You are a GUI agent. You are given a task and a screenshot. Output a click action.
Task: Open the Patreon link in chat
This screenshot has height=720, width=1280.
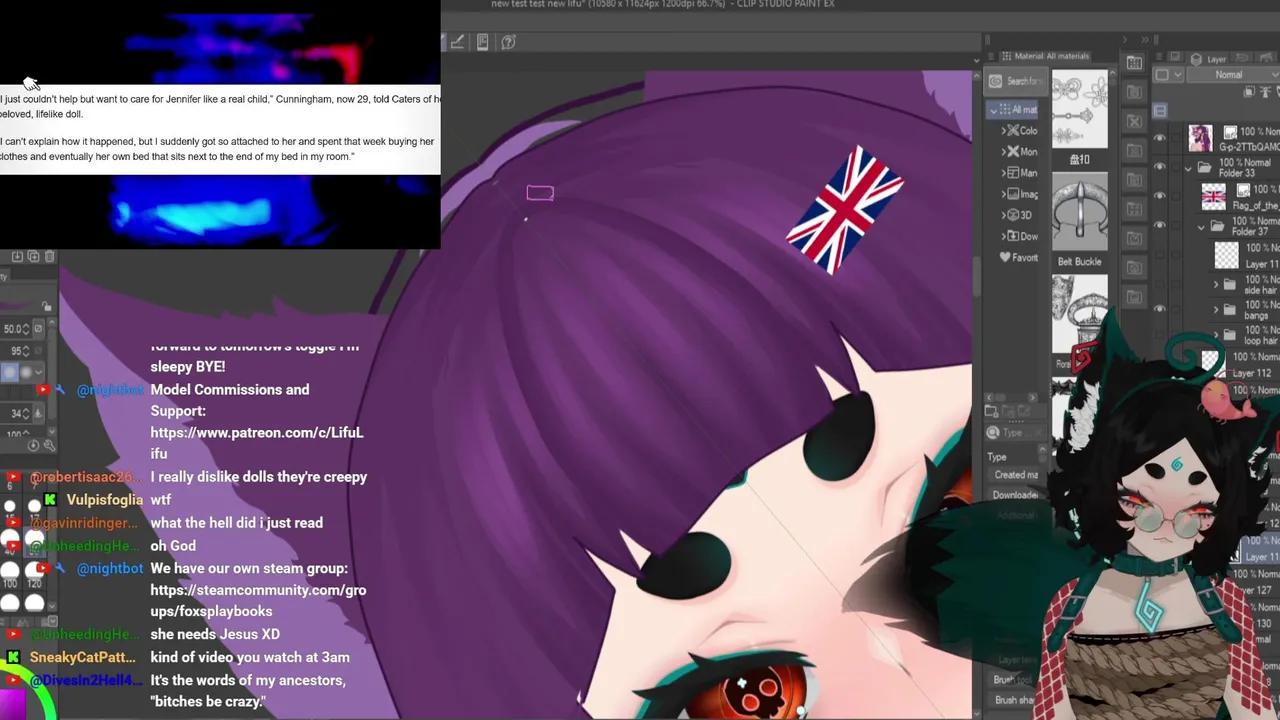(x=257, y=443)
